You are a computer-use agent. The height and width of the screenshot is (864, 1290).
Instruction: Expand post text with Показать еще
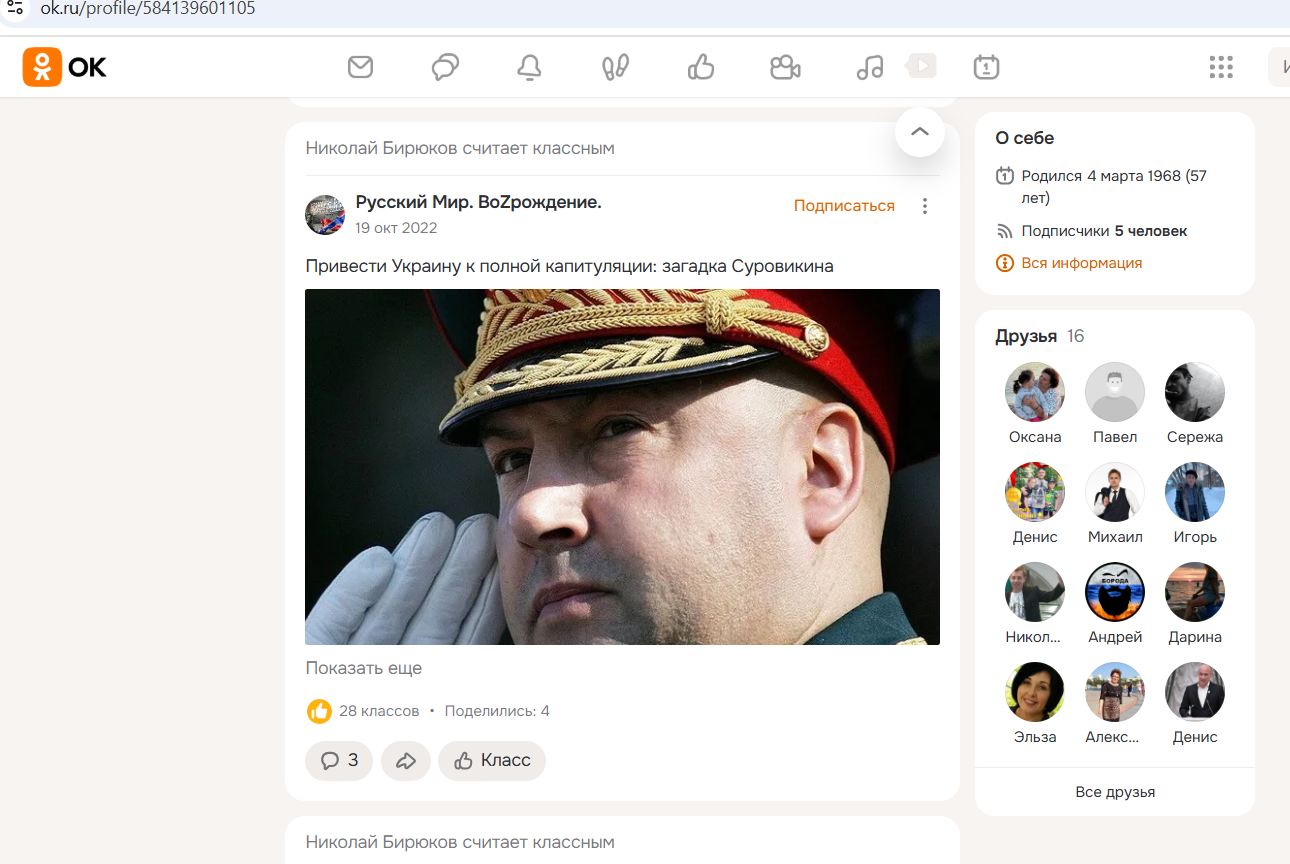tap(364, 668)
